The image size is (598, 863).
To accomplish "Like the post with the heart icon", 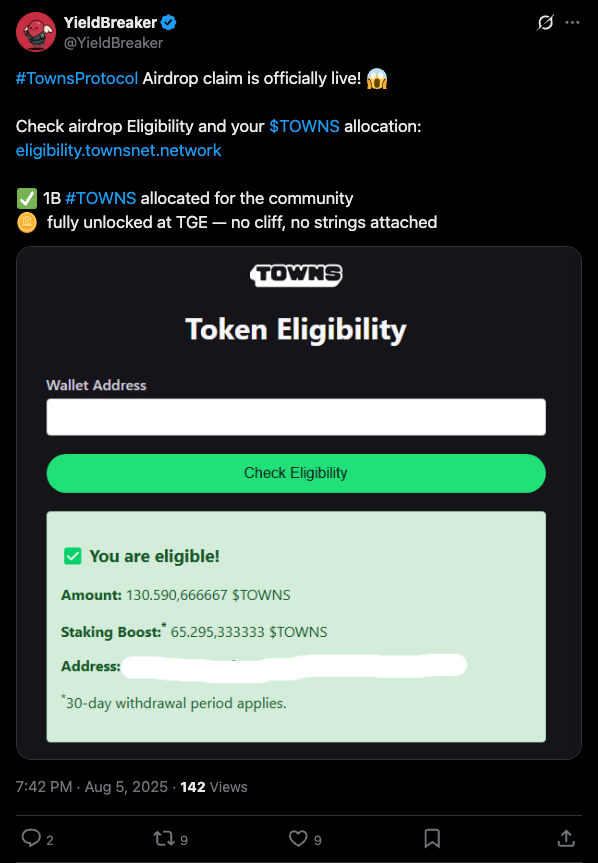I will (298, 838).
